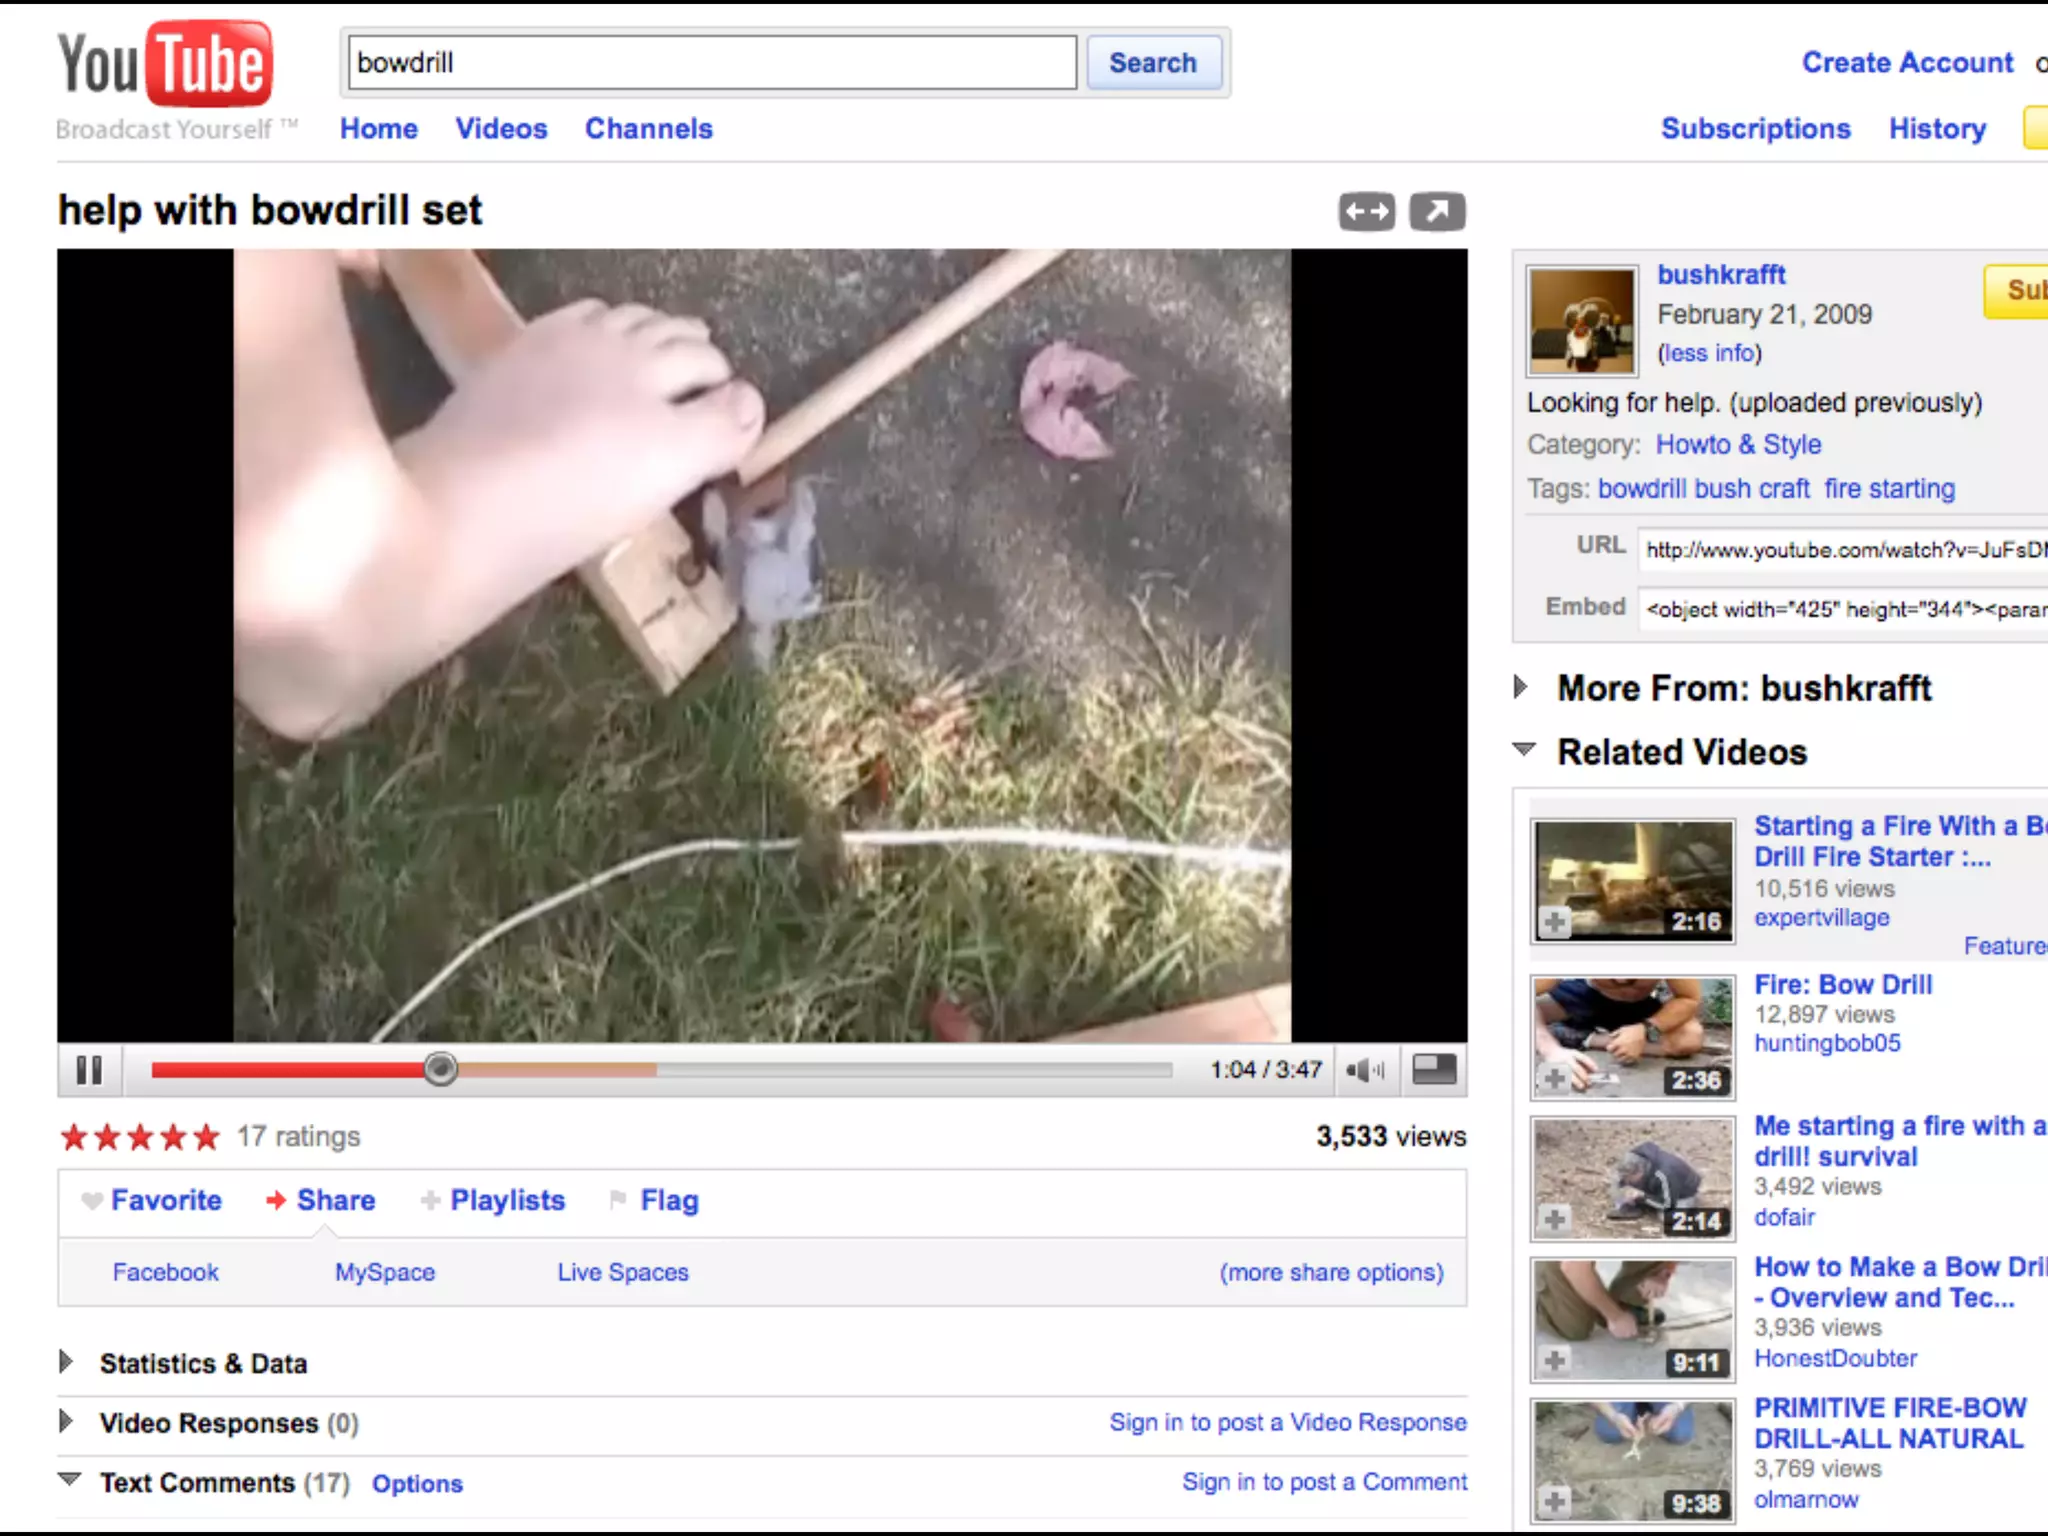2048x1536 pixels.
Task: Open the Videos tab
Action: [501, 129]
